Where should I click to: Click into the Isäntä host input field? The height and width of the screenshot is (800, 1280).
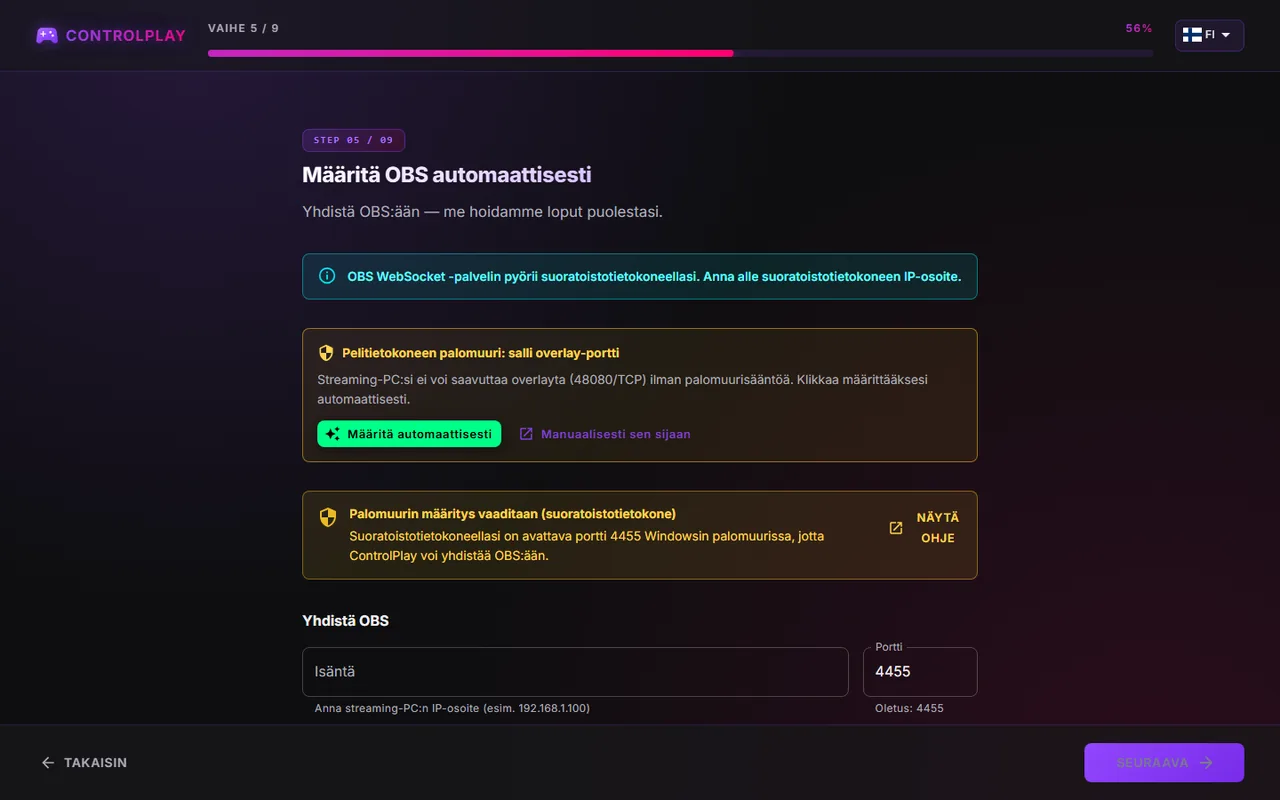pos(575,672)
